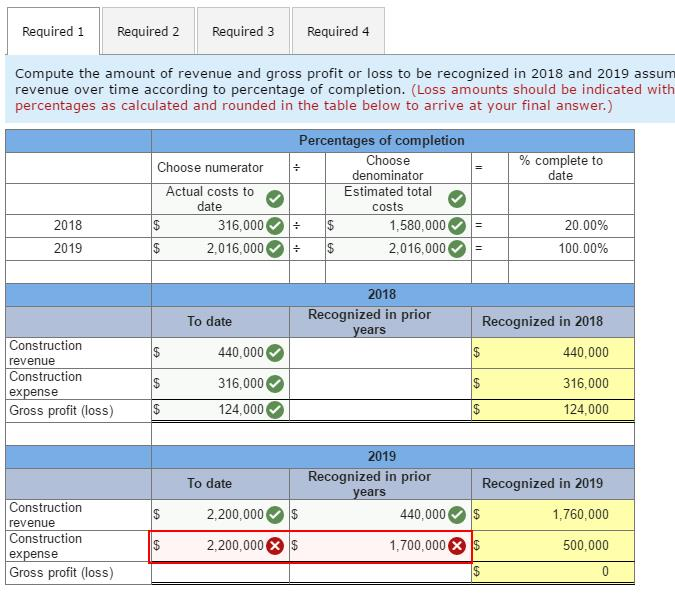Select empty 2019 gross profit prior years cell
The width and height of the screenshot is (675, 596).
click(381, 572)
